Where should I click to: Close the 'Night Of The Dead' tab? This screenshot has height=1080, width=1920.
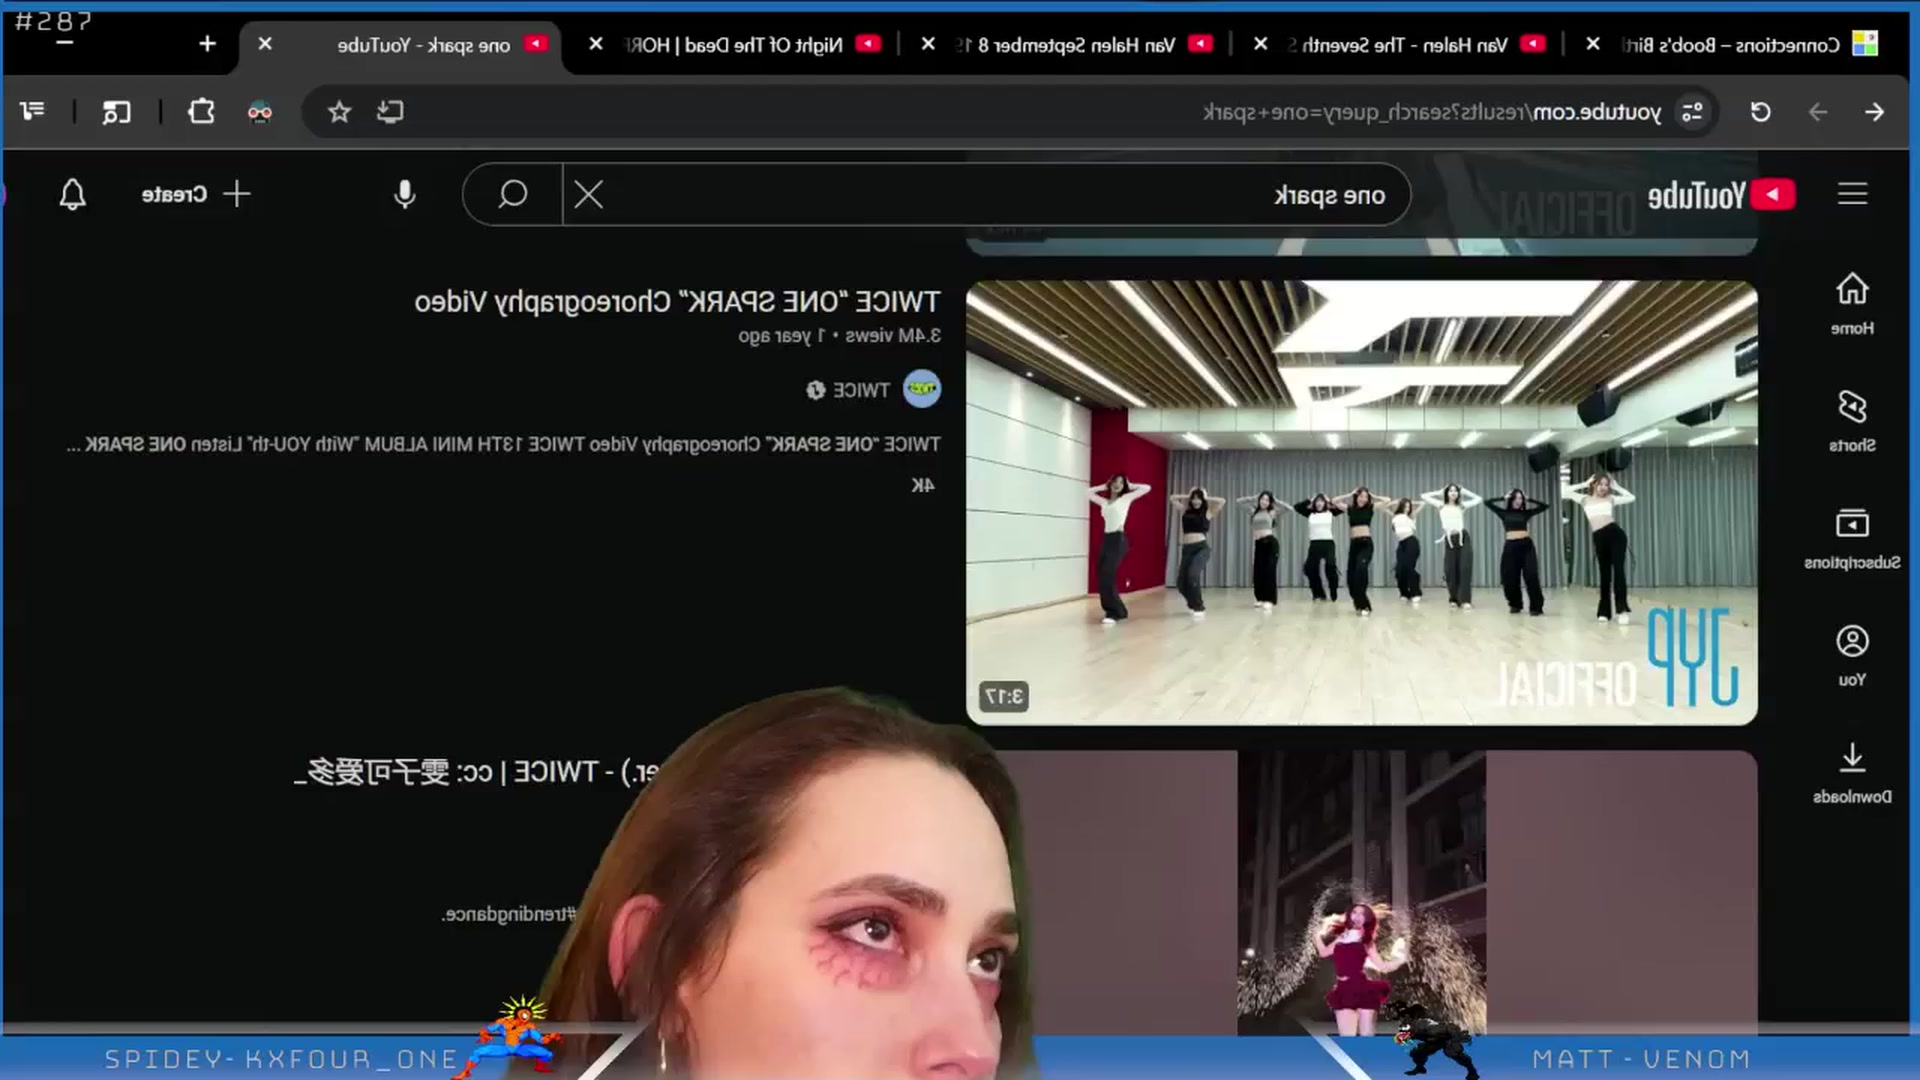[596, 44]
